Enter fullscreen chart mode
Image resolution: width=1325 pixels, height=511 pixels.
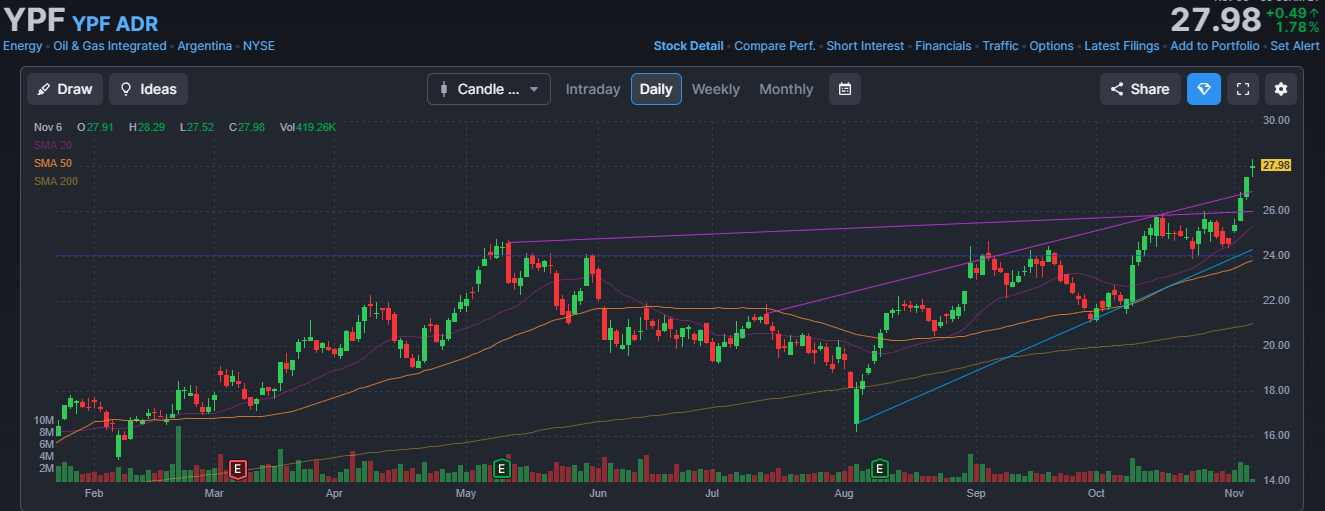(x=1243, y=89)
